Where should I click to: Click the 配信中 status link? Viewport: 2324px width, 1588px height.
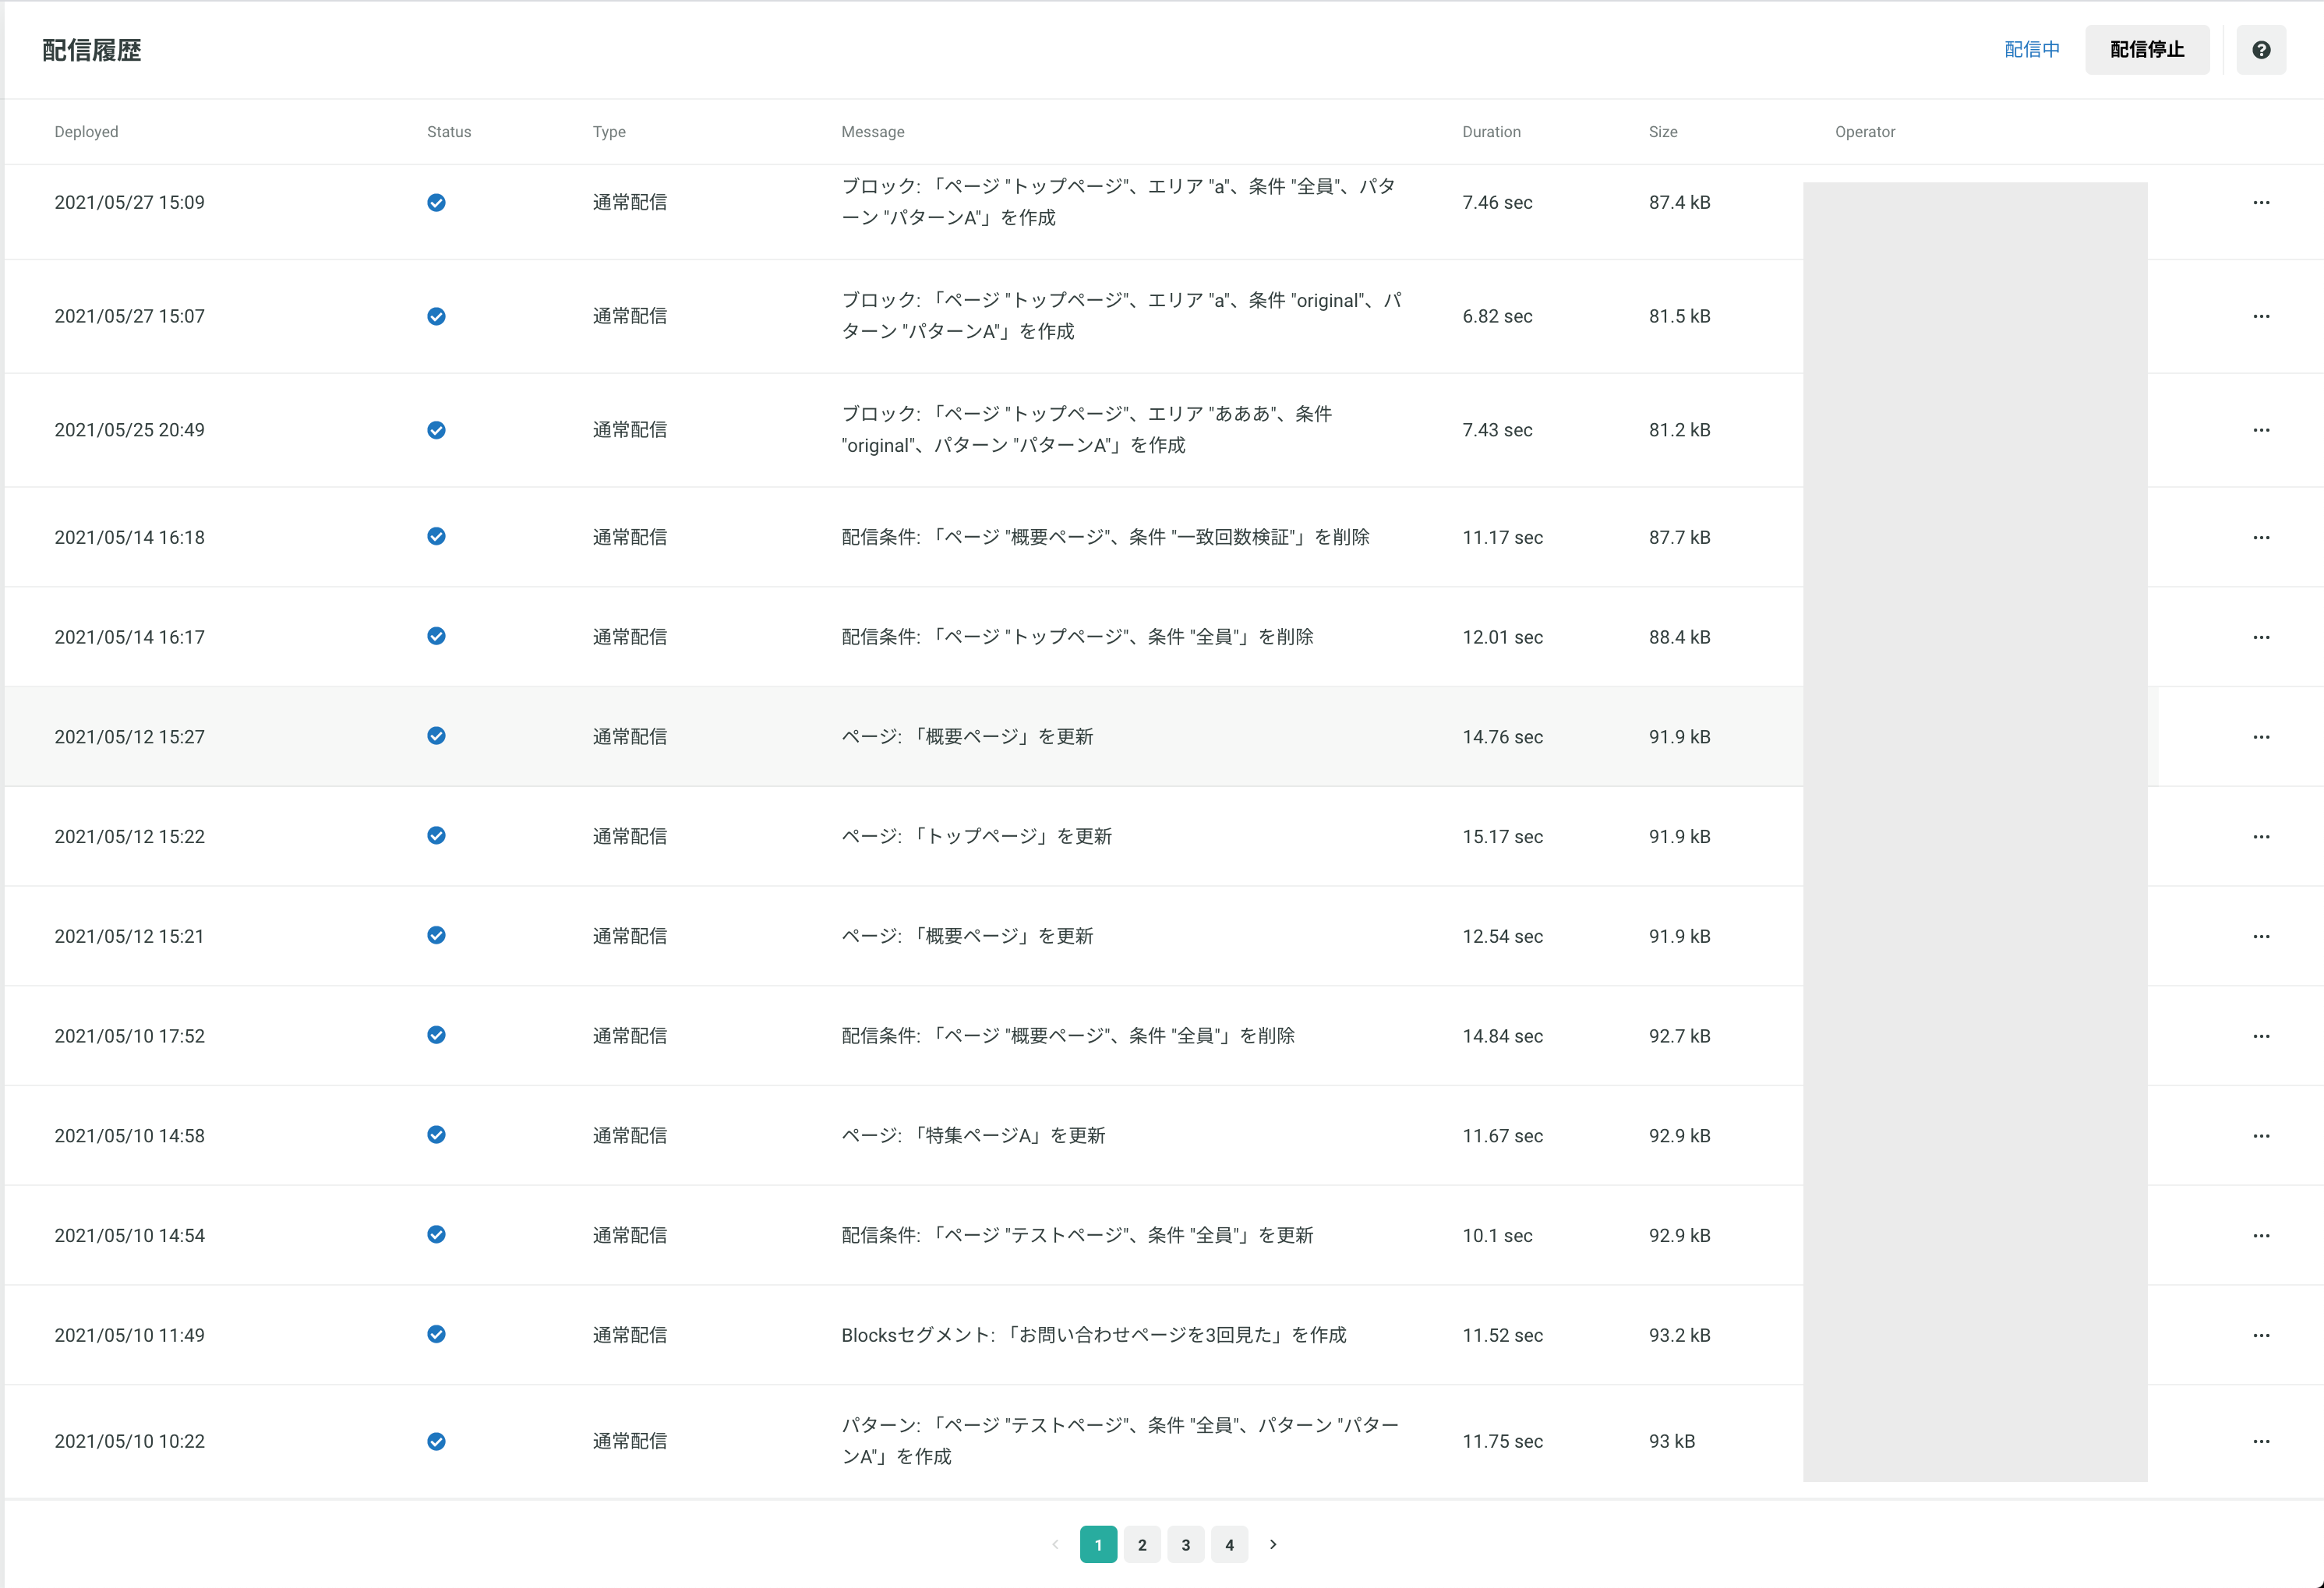2032,50
